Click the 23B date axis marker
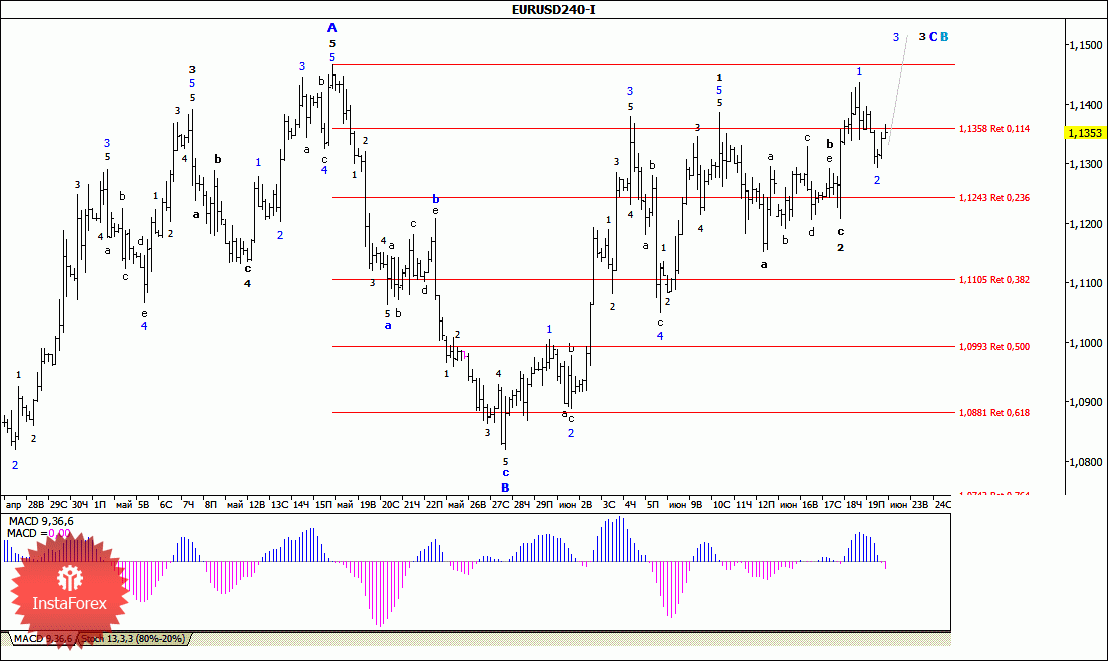Screen dimensions: 1108x661 click(x=920, y=504)
